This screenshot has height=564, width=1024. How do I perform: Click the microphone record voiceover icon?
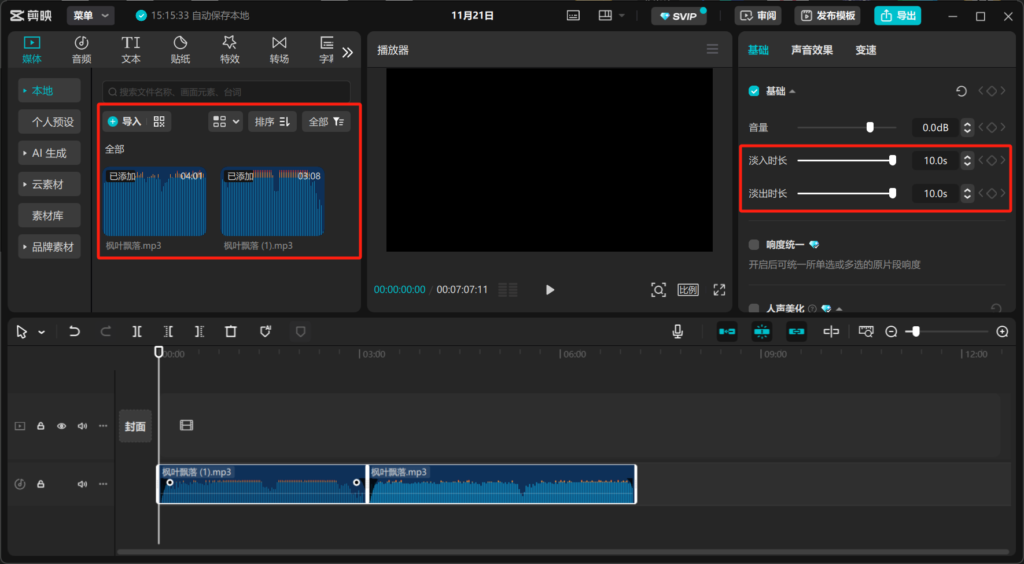[x=678, y=331]
